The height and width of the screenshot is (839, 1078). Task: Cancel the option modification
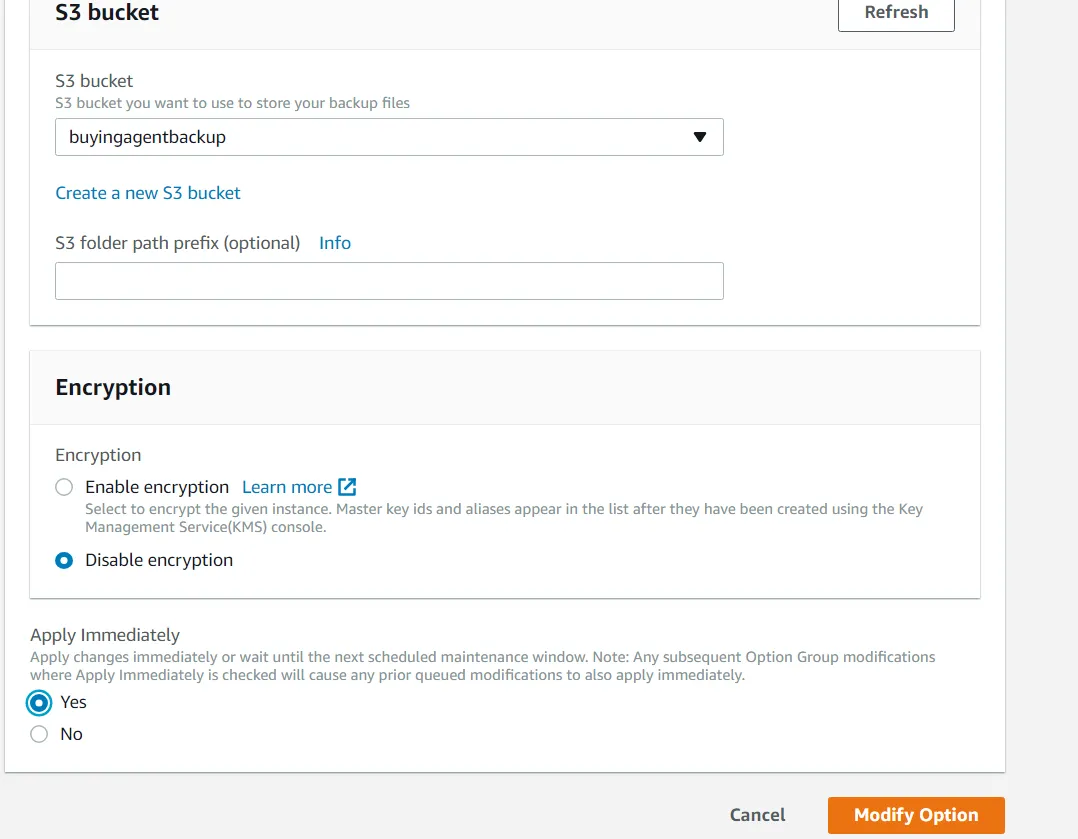(x=757, y=815)
